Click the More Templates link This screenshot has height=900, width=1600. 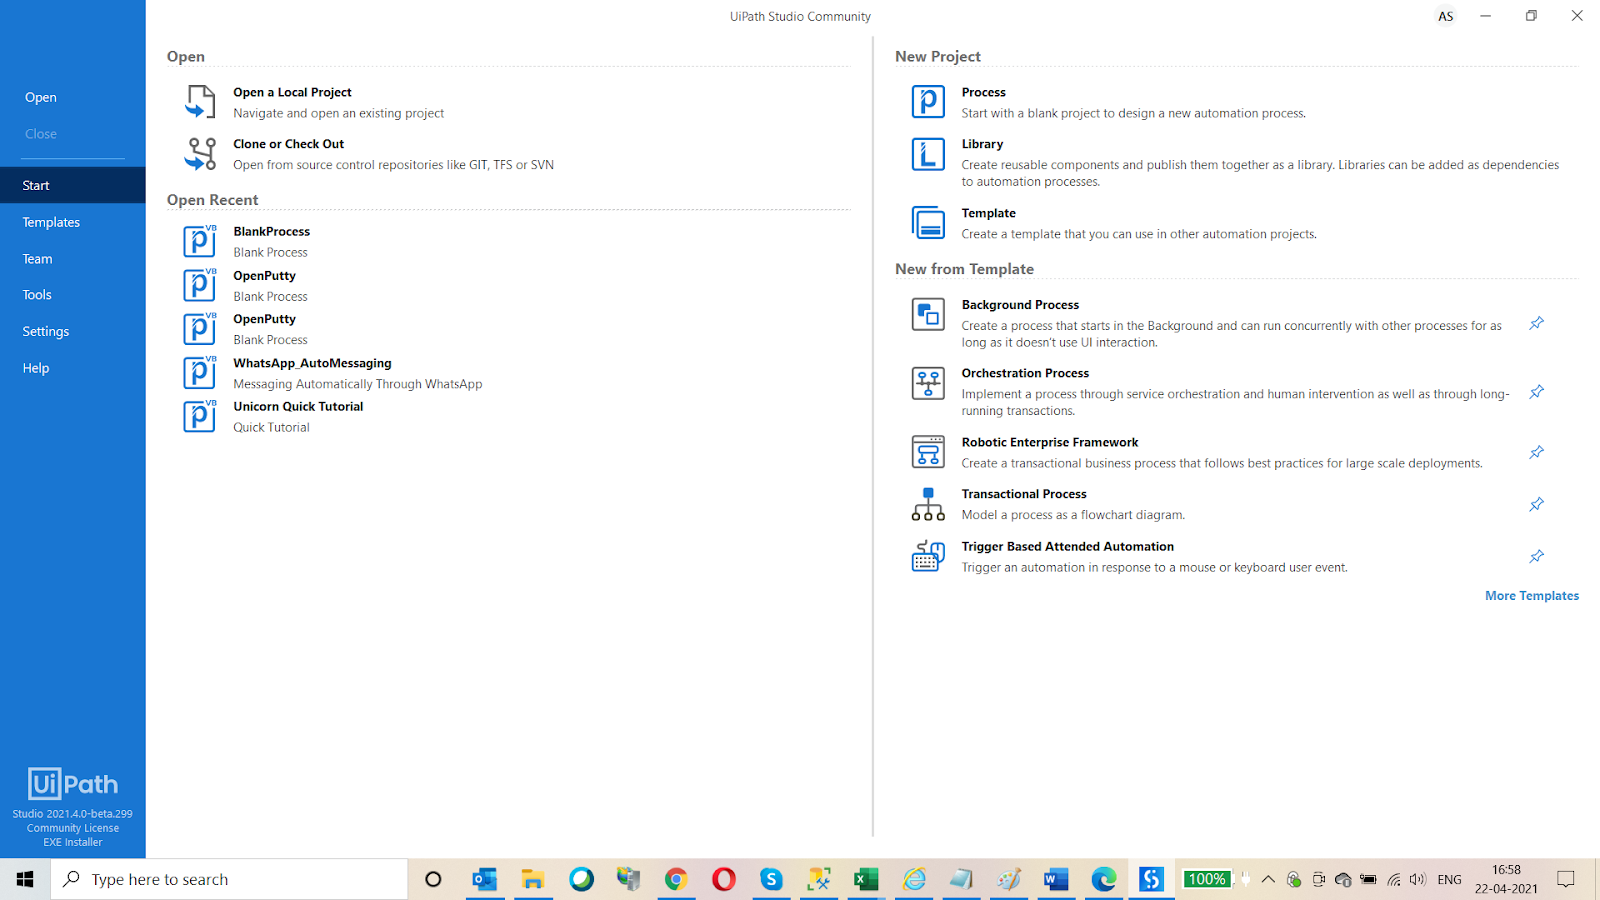[x=1532, y=595]
